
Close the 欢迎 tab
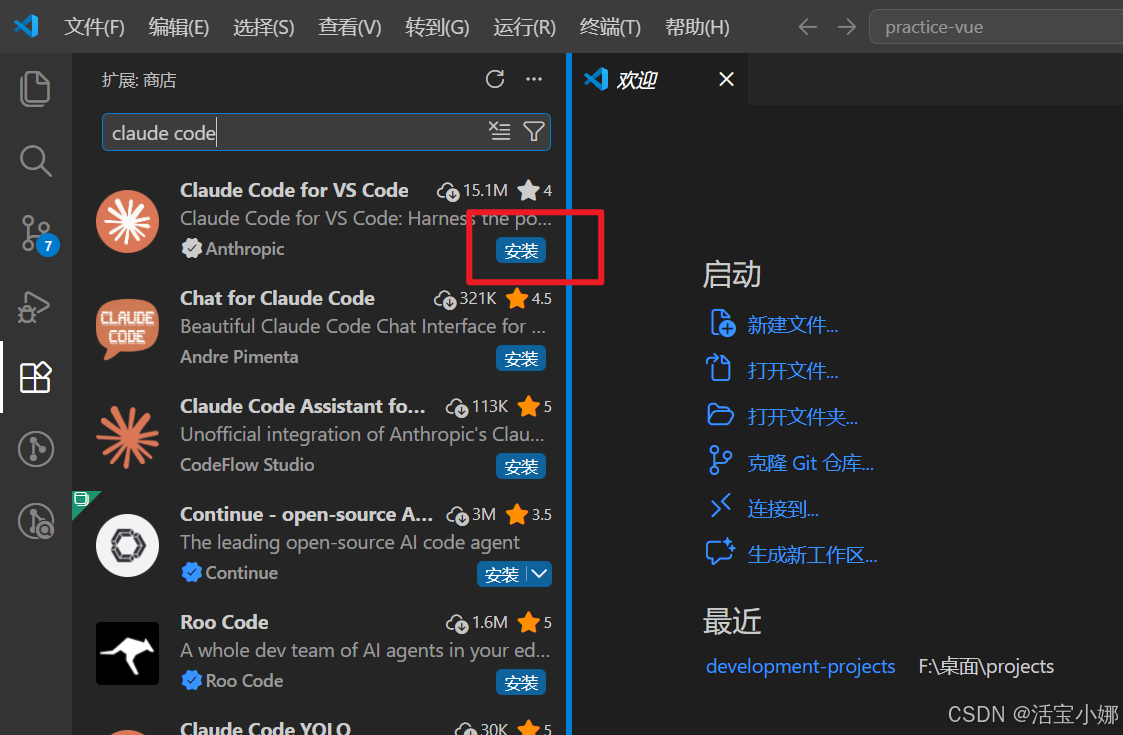(x=726, y=79)
